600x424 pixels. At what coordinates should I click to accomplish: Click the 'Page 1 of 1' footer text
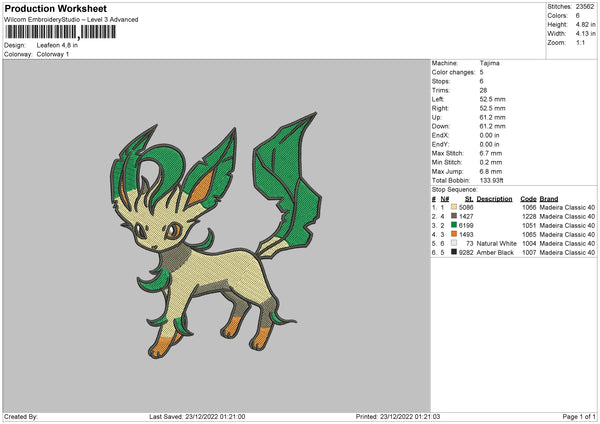pyautogui.click(x=579, y=416)
